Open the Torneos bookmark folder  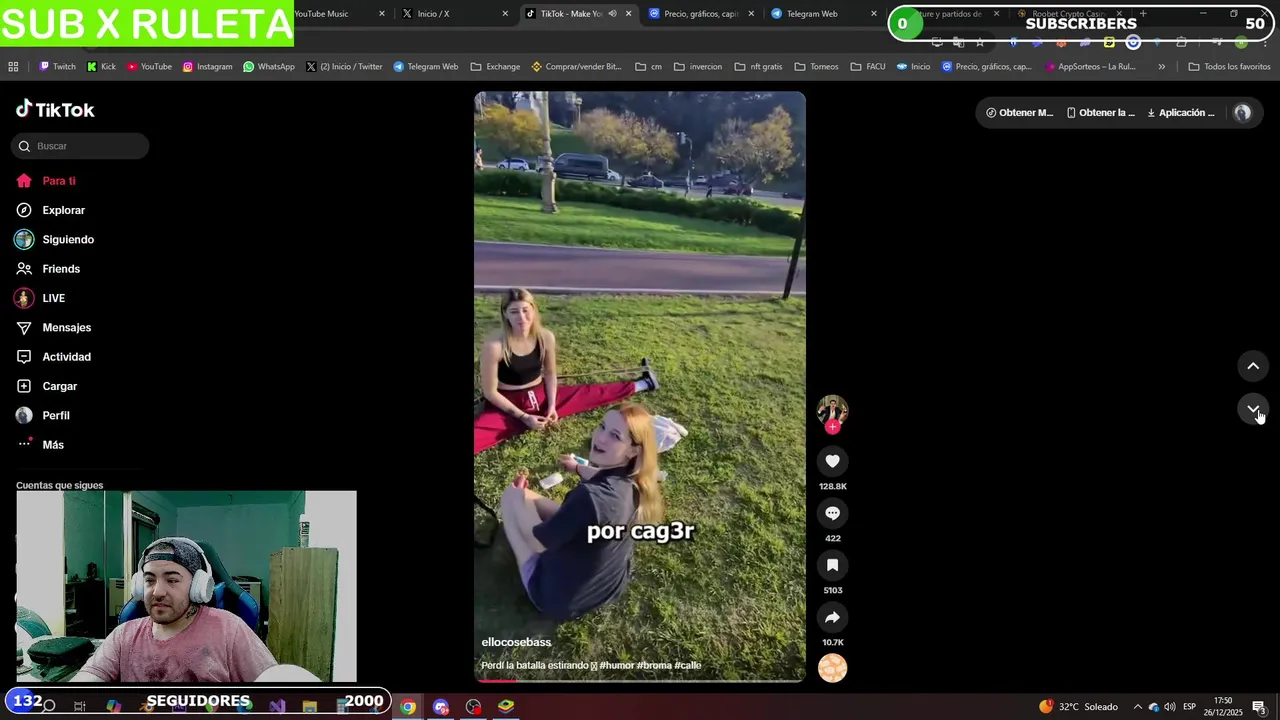pyautogui.click(x=817, y=67)
